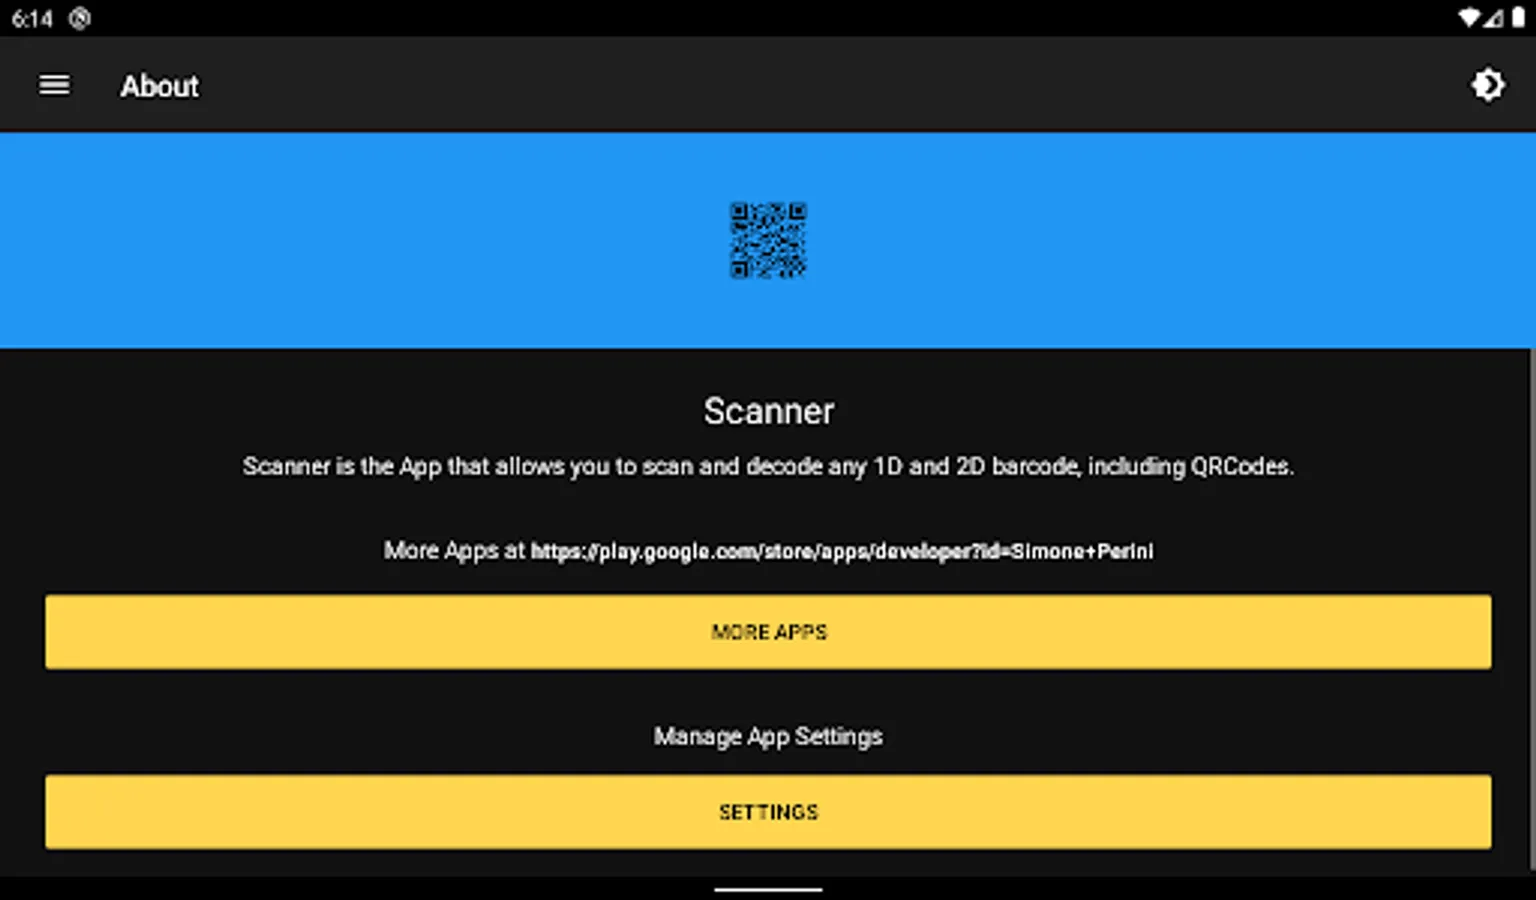Screen dimensions: 1536x900
Task: Click the 'More Apps at' text label
Action: [x=454, y=551]
